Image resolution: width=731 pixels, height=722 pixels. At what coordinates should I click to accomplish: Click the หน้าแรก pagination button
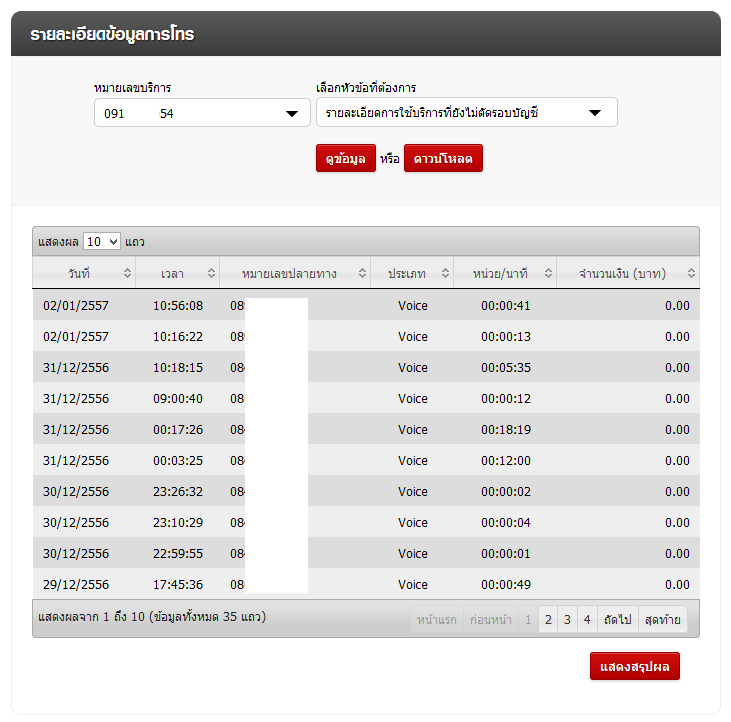click(x=437, y=619)
